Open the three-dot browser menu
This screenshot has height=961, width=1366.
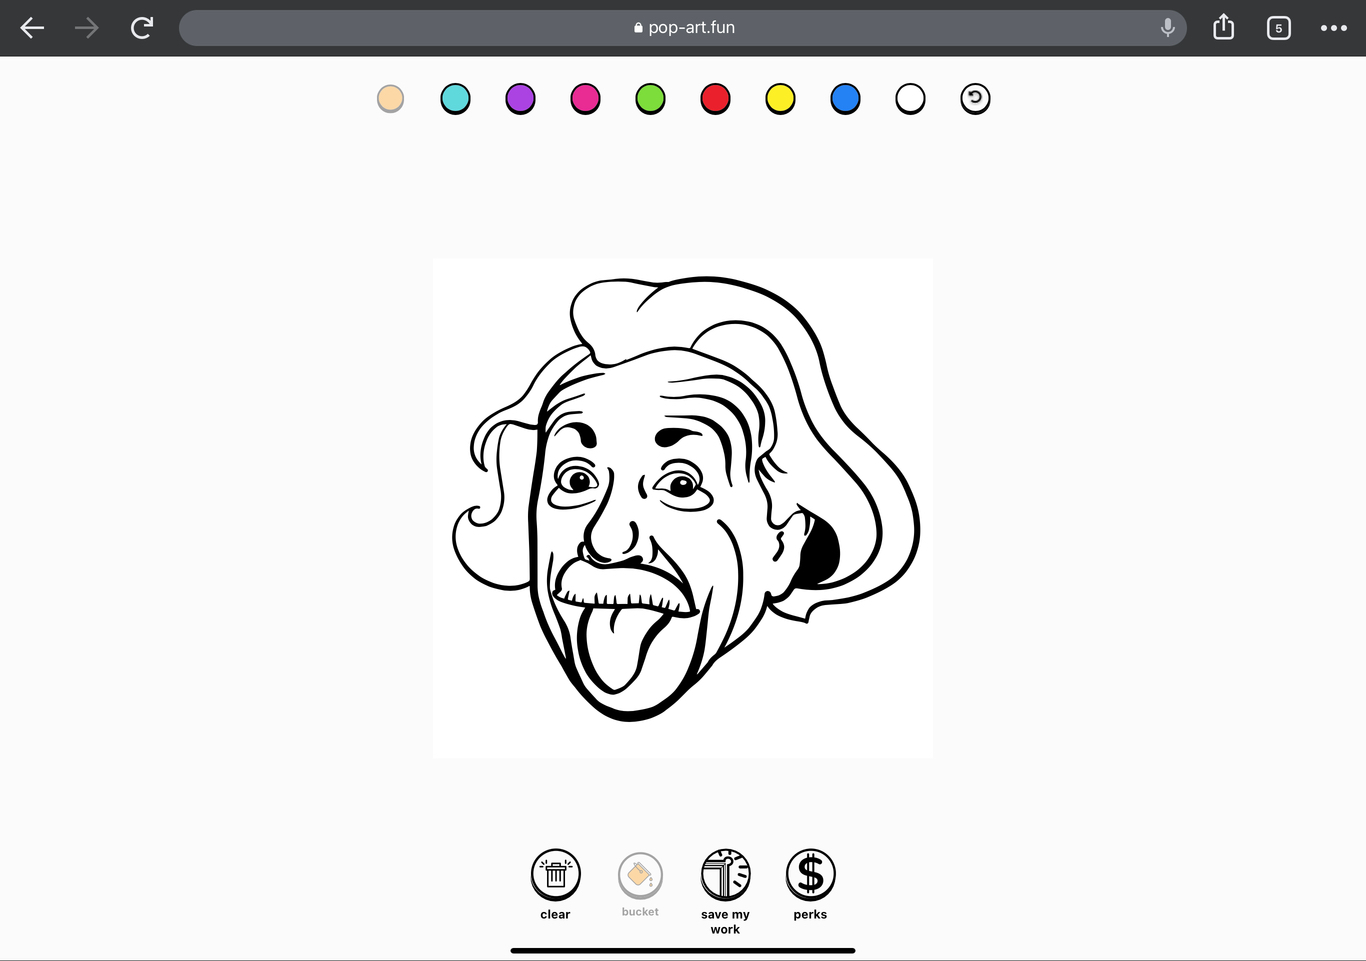tap(1333, 28)
